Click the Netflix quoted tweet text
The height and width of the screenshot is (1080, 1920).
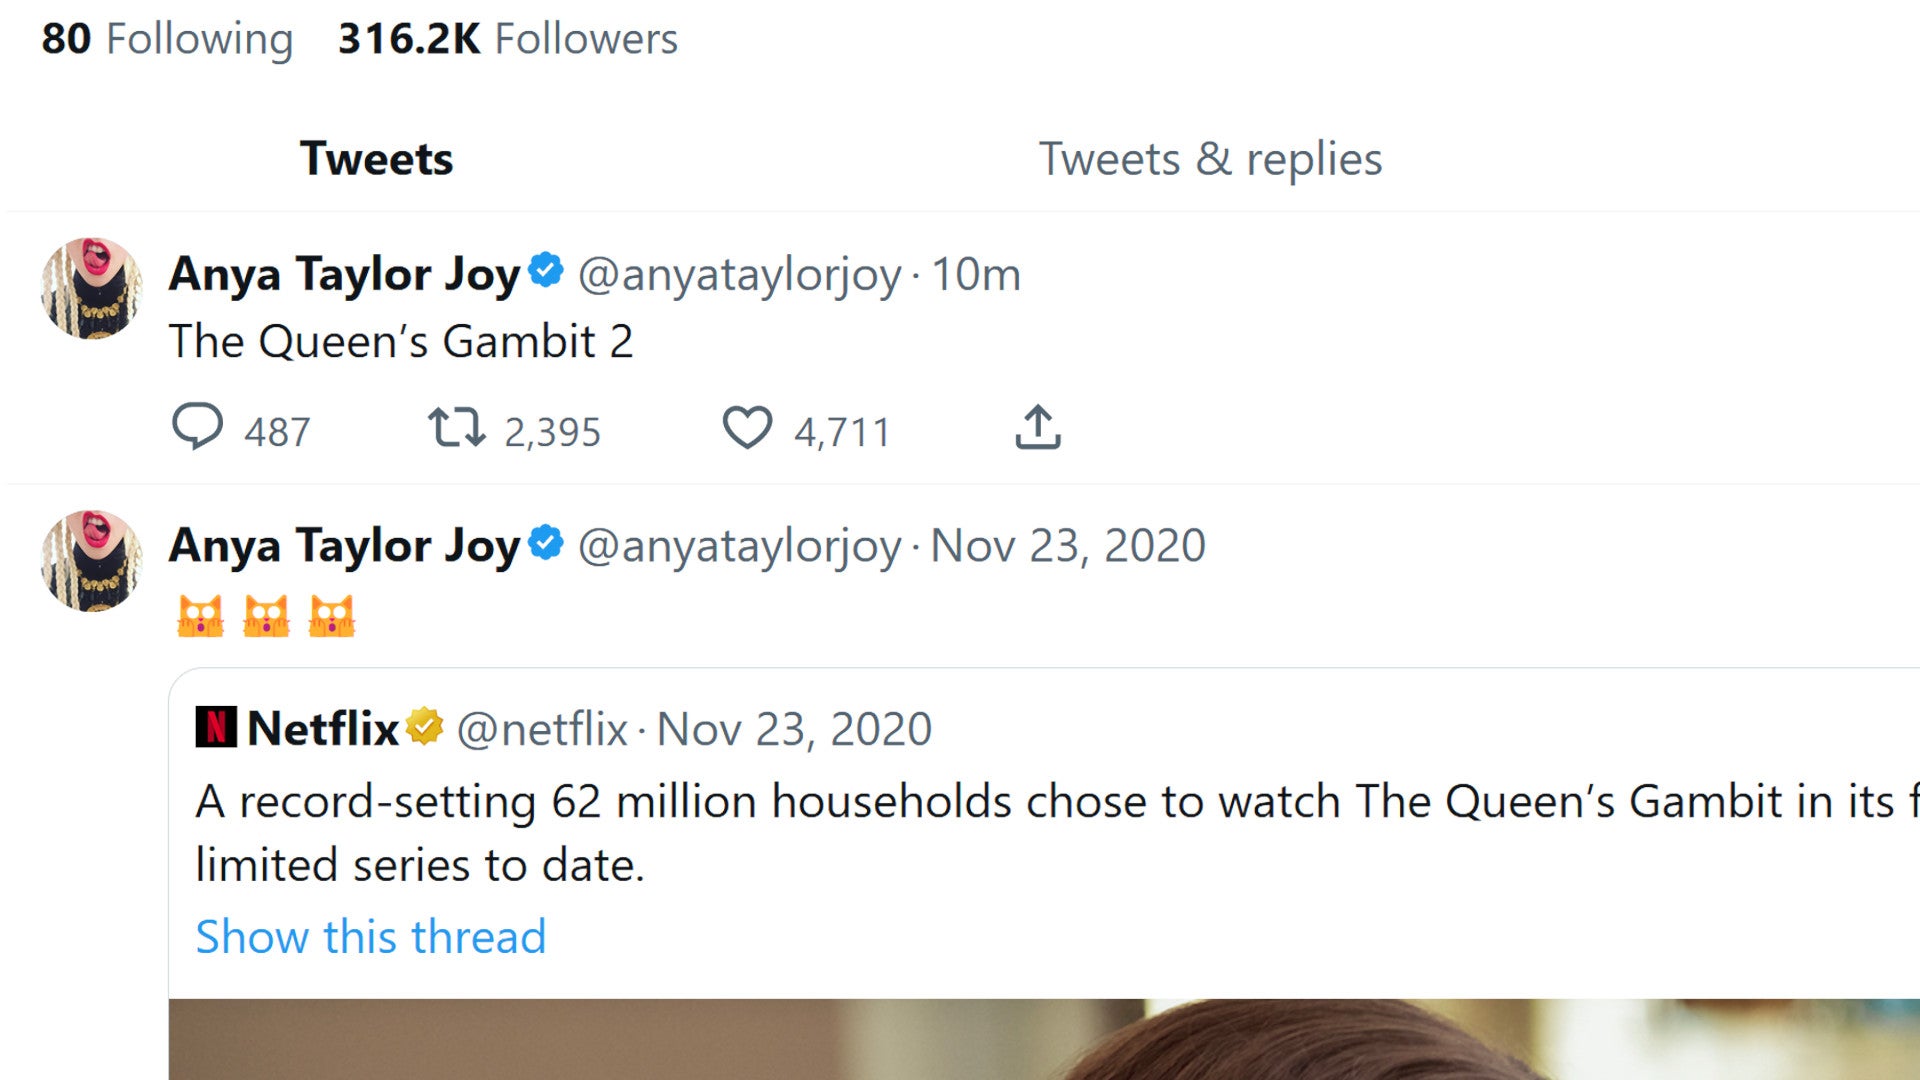pos(1057,833)
